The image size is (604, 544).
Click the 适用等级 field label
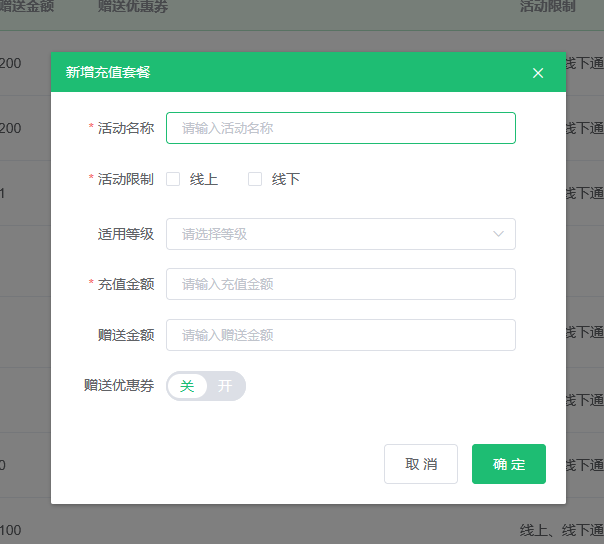point(125,234)
